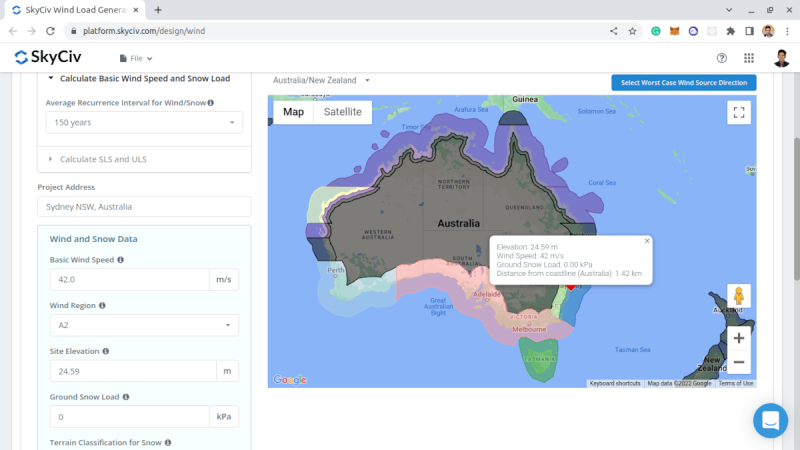Screen dimensions: 800x450
Task: Switch map to Satellite view
Action: 342,112
